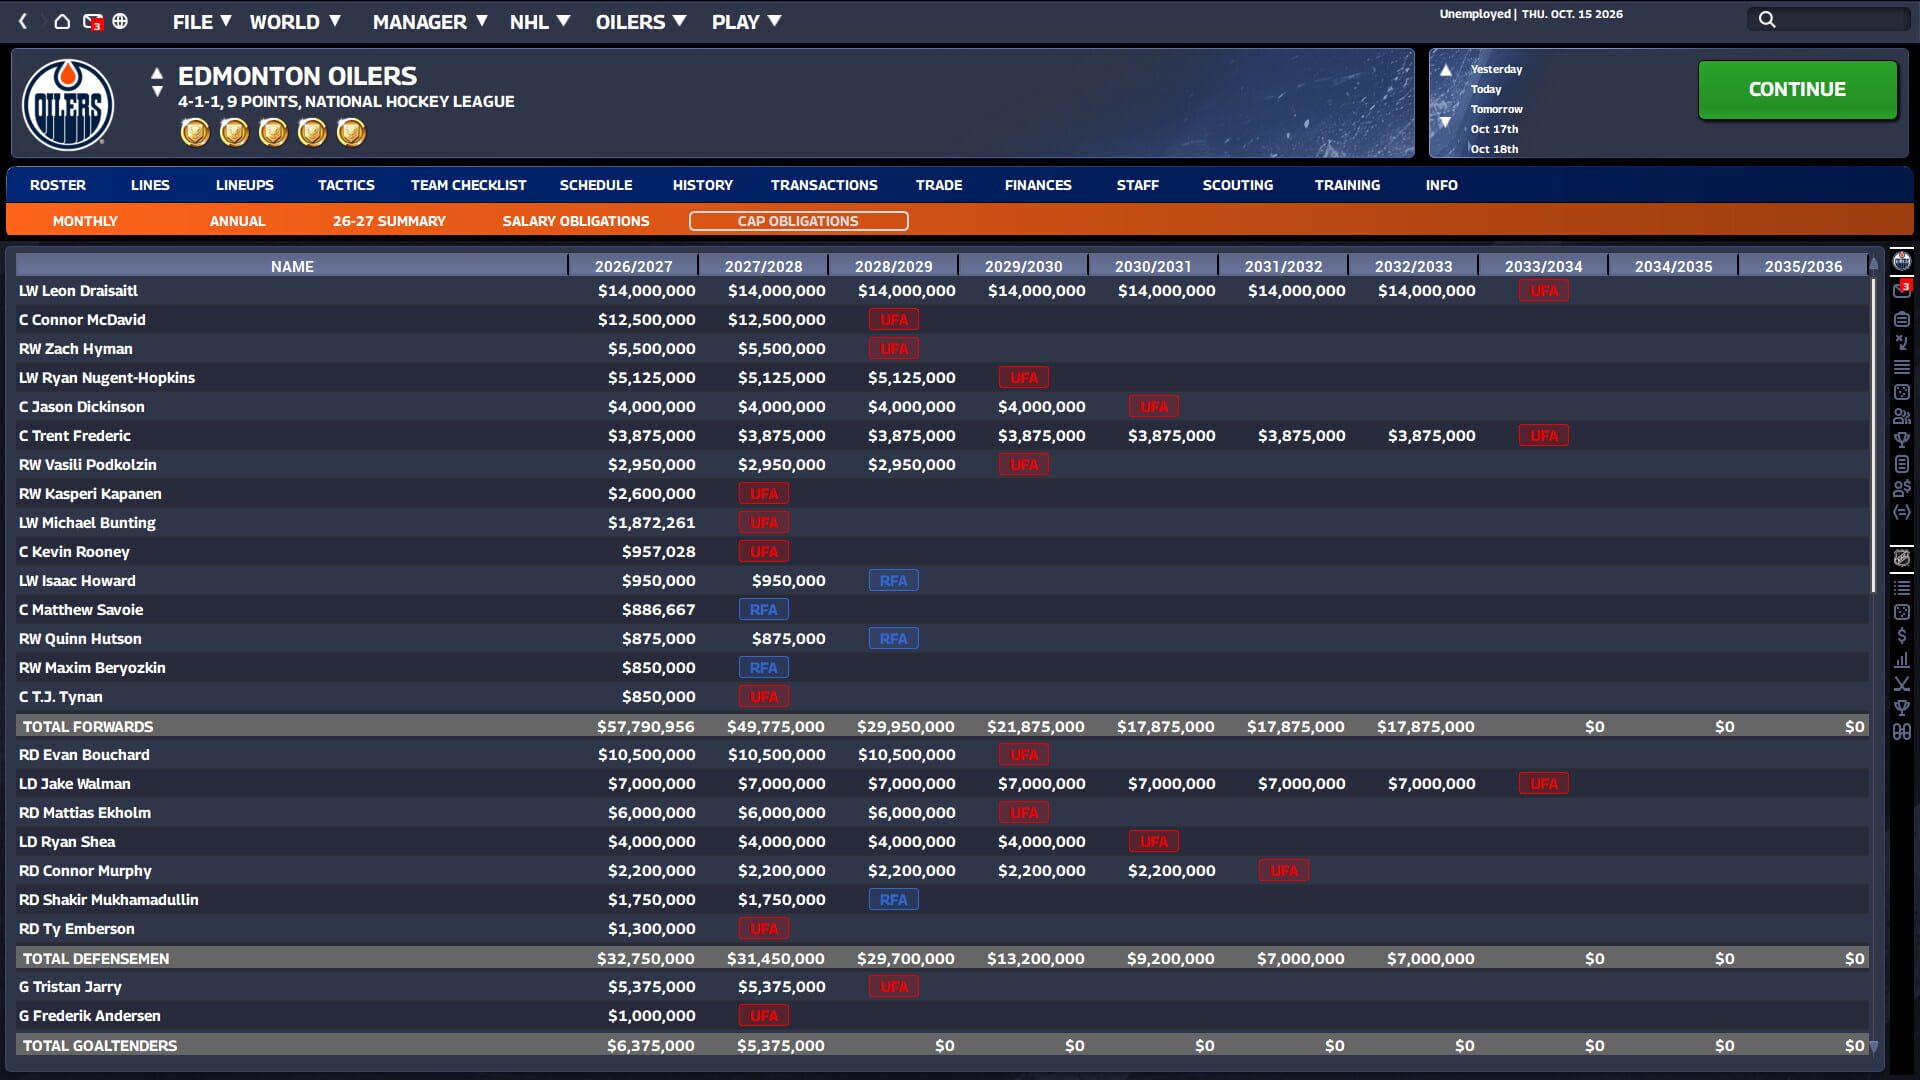Select CAP OBLIGATIONS button
This screenshot has height=1080, width=1920.
[798, 221]
